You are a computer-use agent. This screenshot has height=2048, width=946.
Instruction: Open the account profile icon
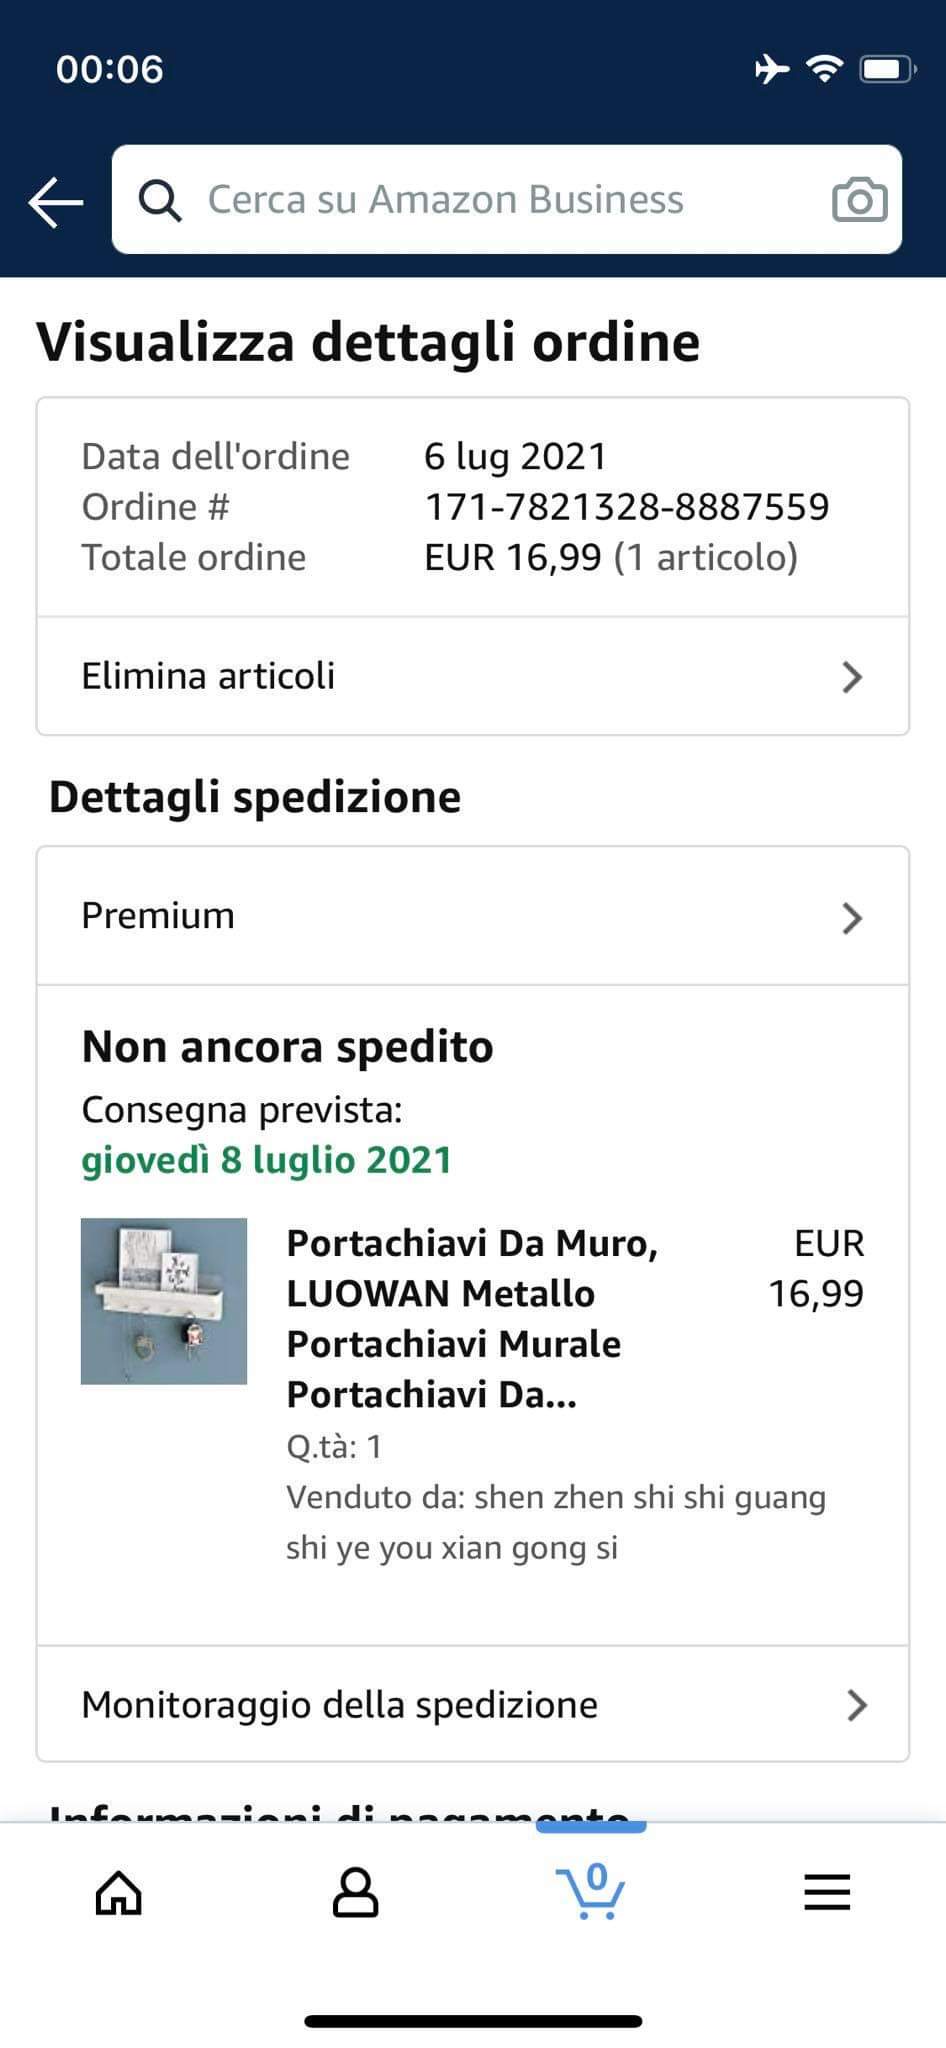coord(355,1892)
